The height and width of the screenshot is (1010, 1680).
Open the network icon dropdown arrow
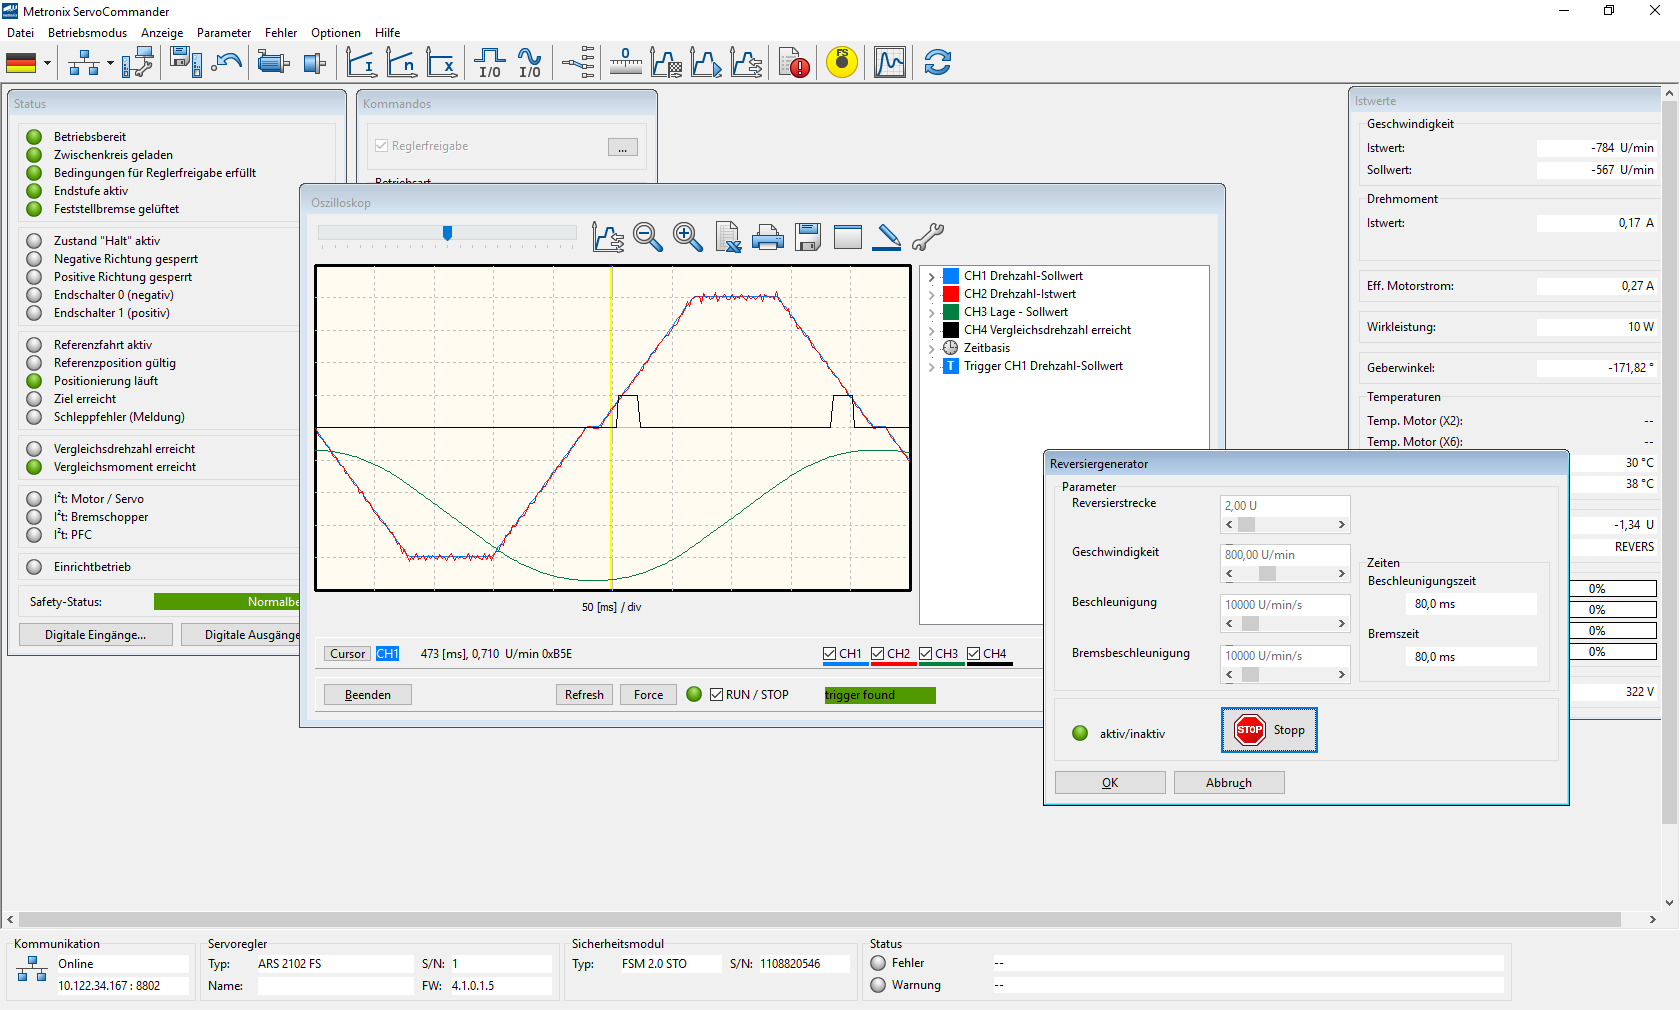110,63
